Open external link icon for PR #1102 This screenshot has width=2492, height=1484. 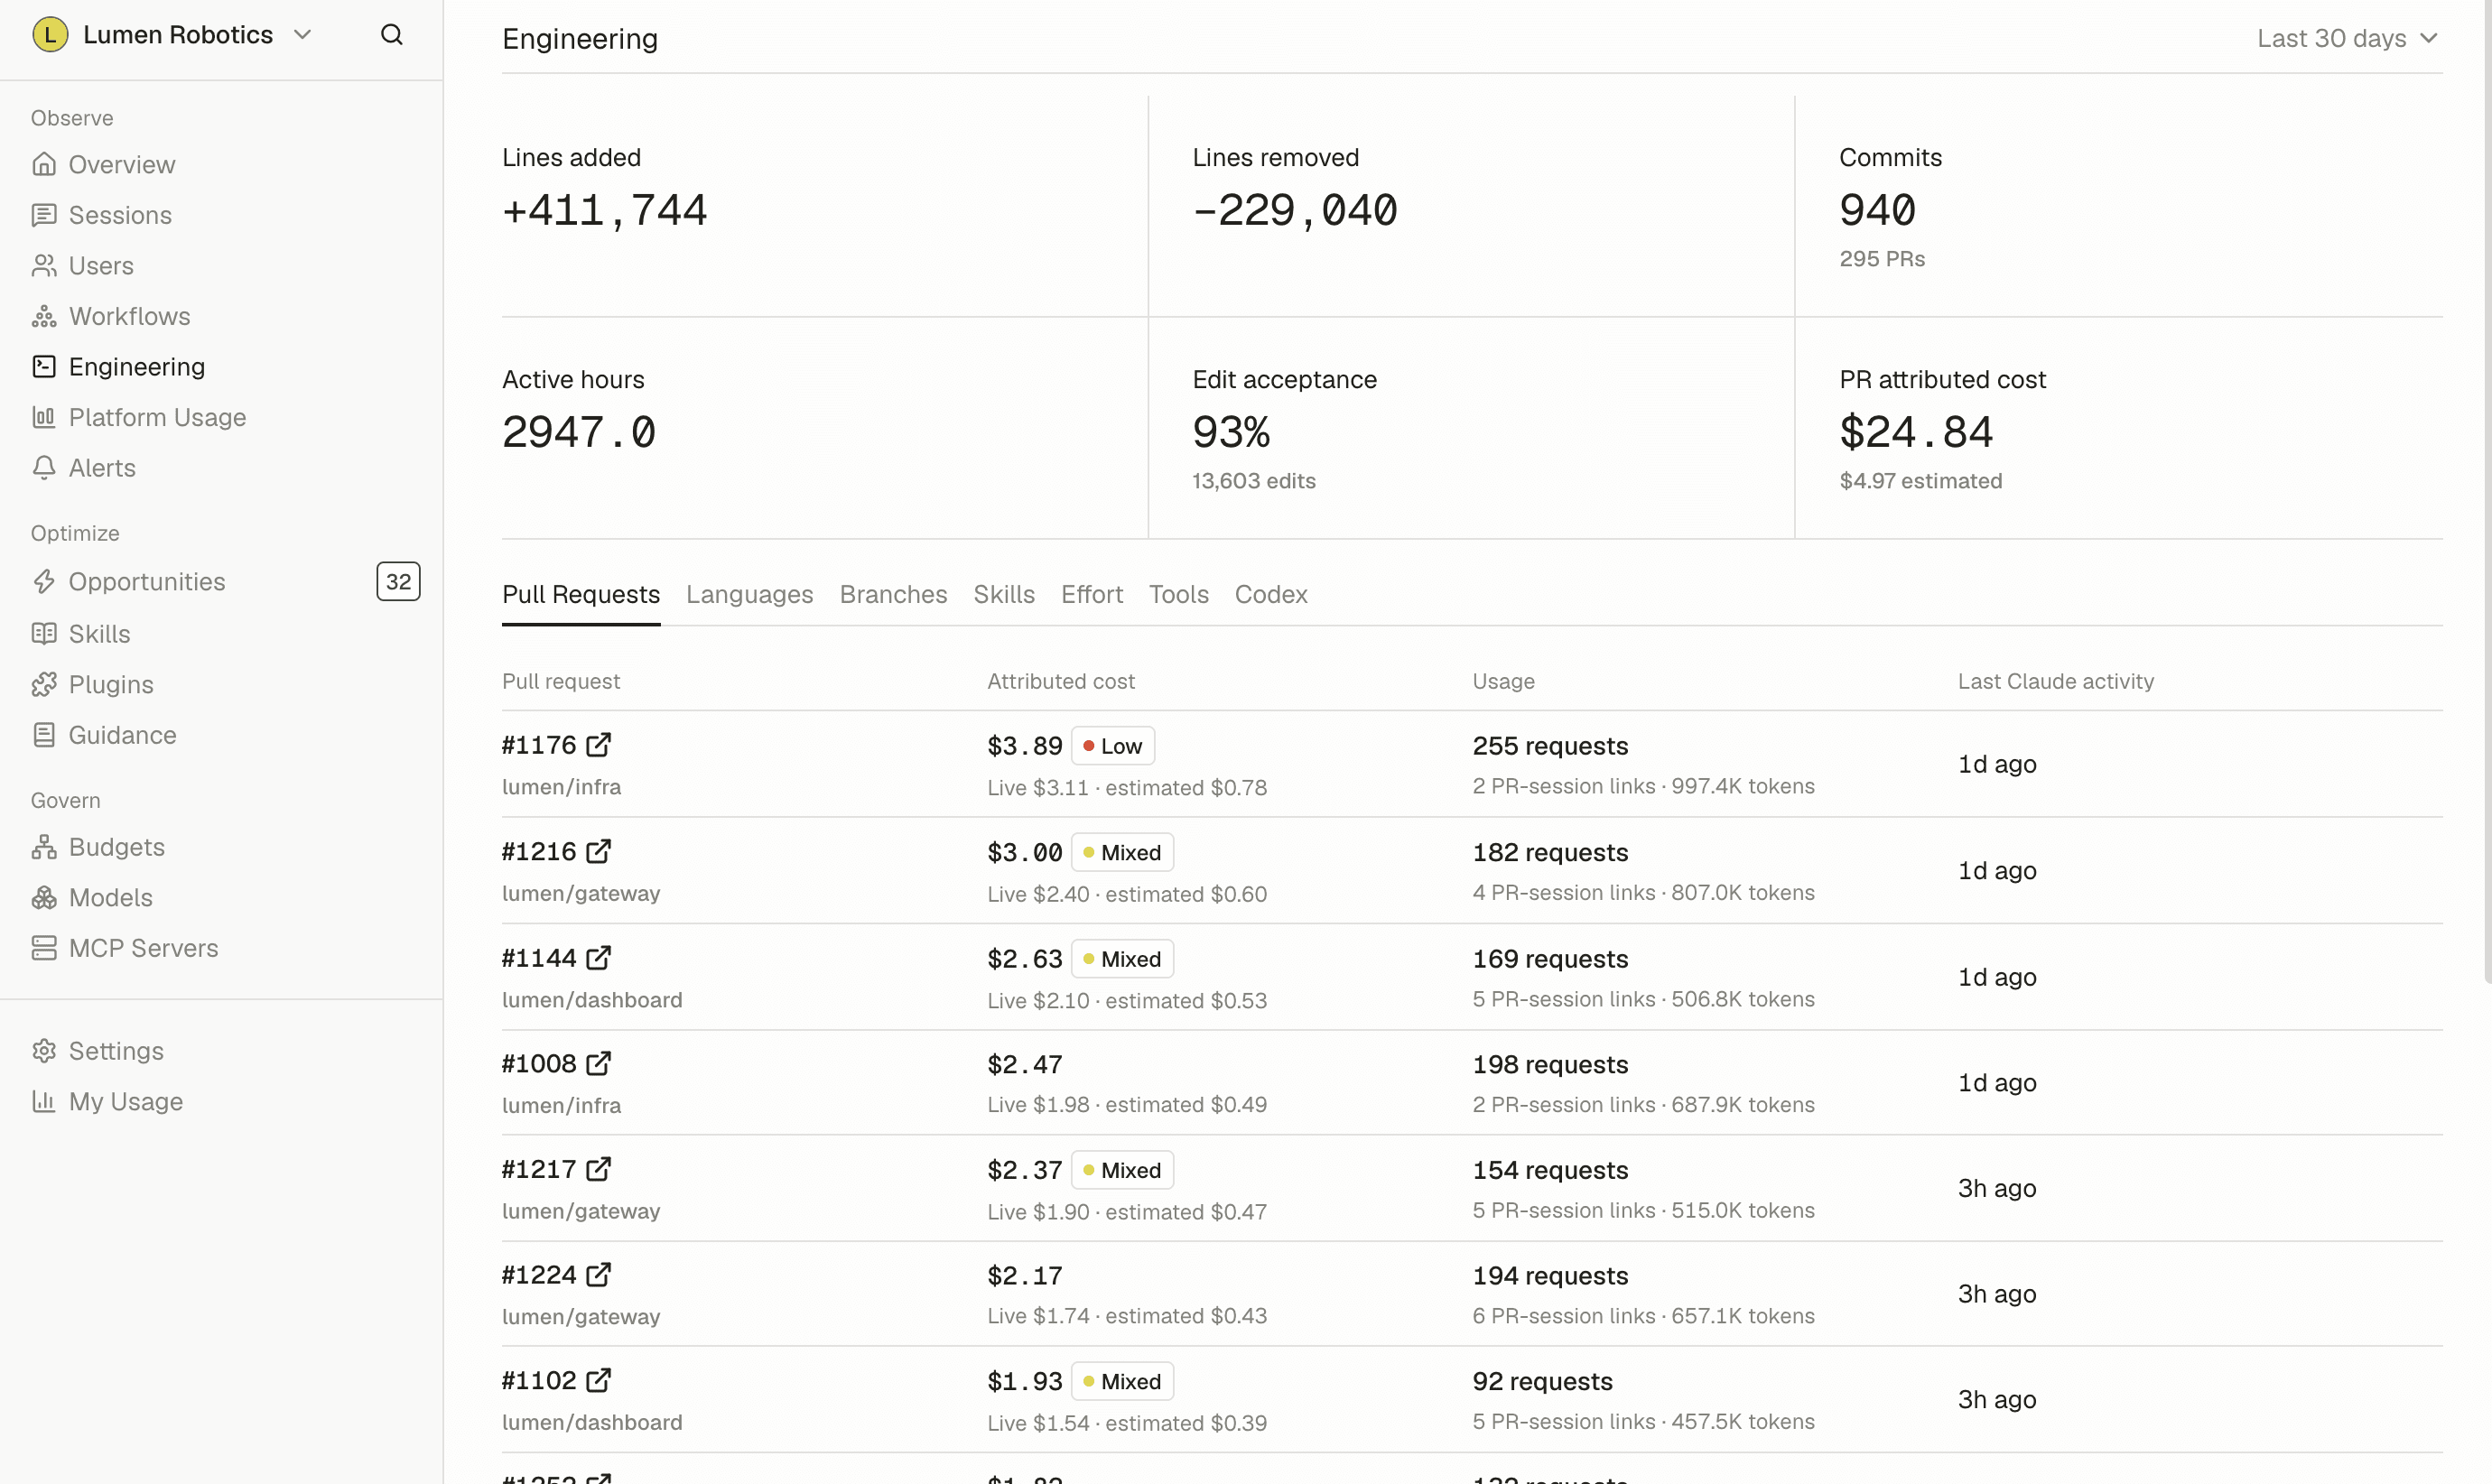pyautogui.click(x=598, y=1381)
